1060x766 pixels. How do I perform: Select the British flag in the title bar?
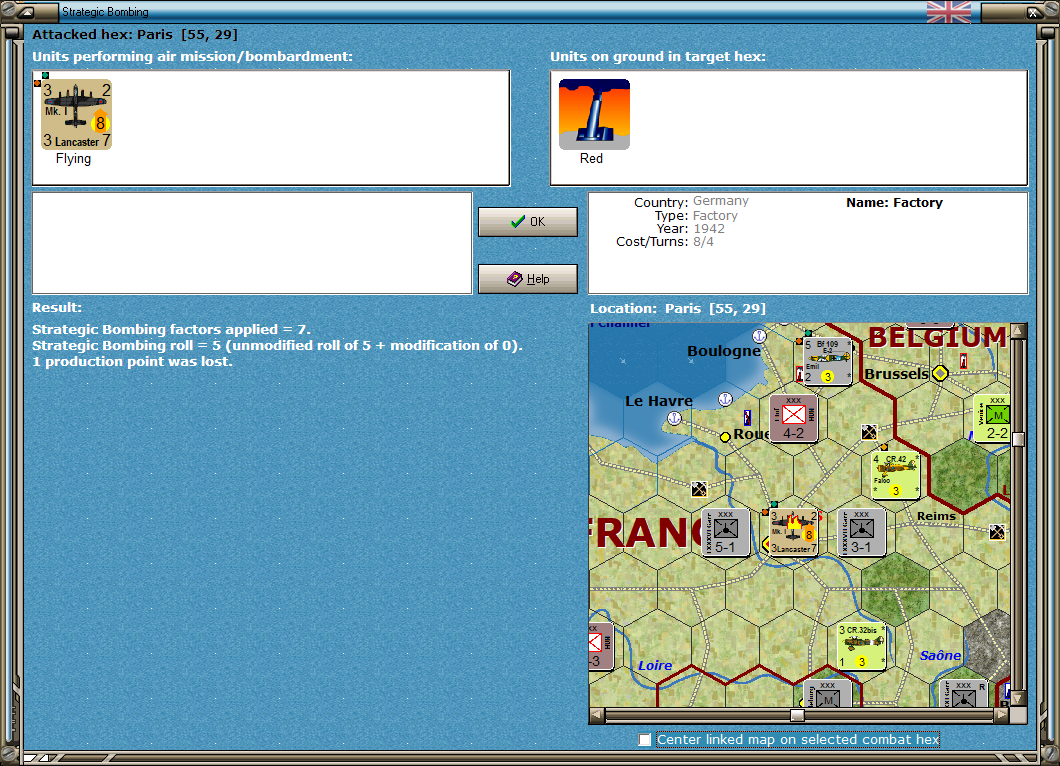pos(948,12)
